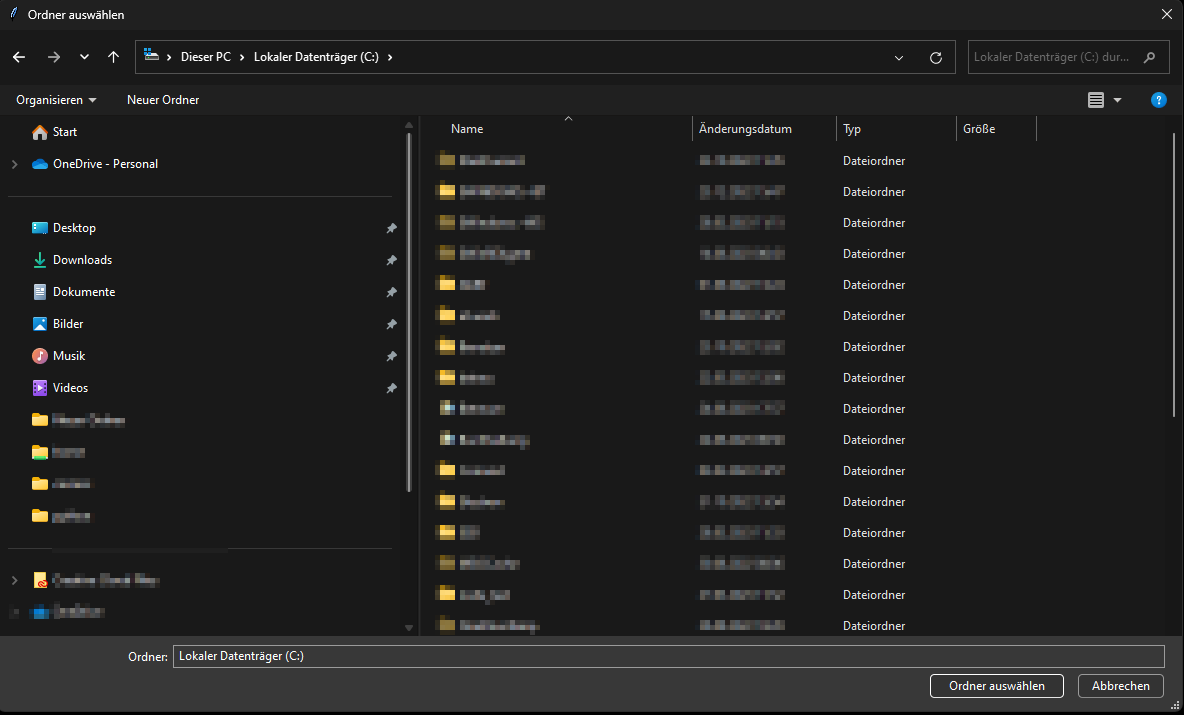Viewport: 1184px width, 715px height.
Task: Open the help question mark icon
Action: tap(1158, 100)
